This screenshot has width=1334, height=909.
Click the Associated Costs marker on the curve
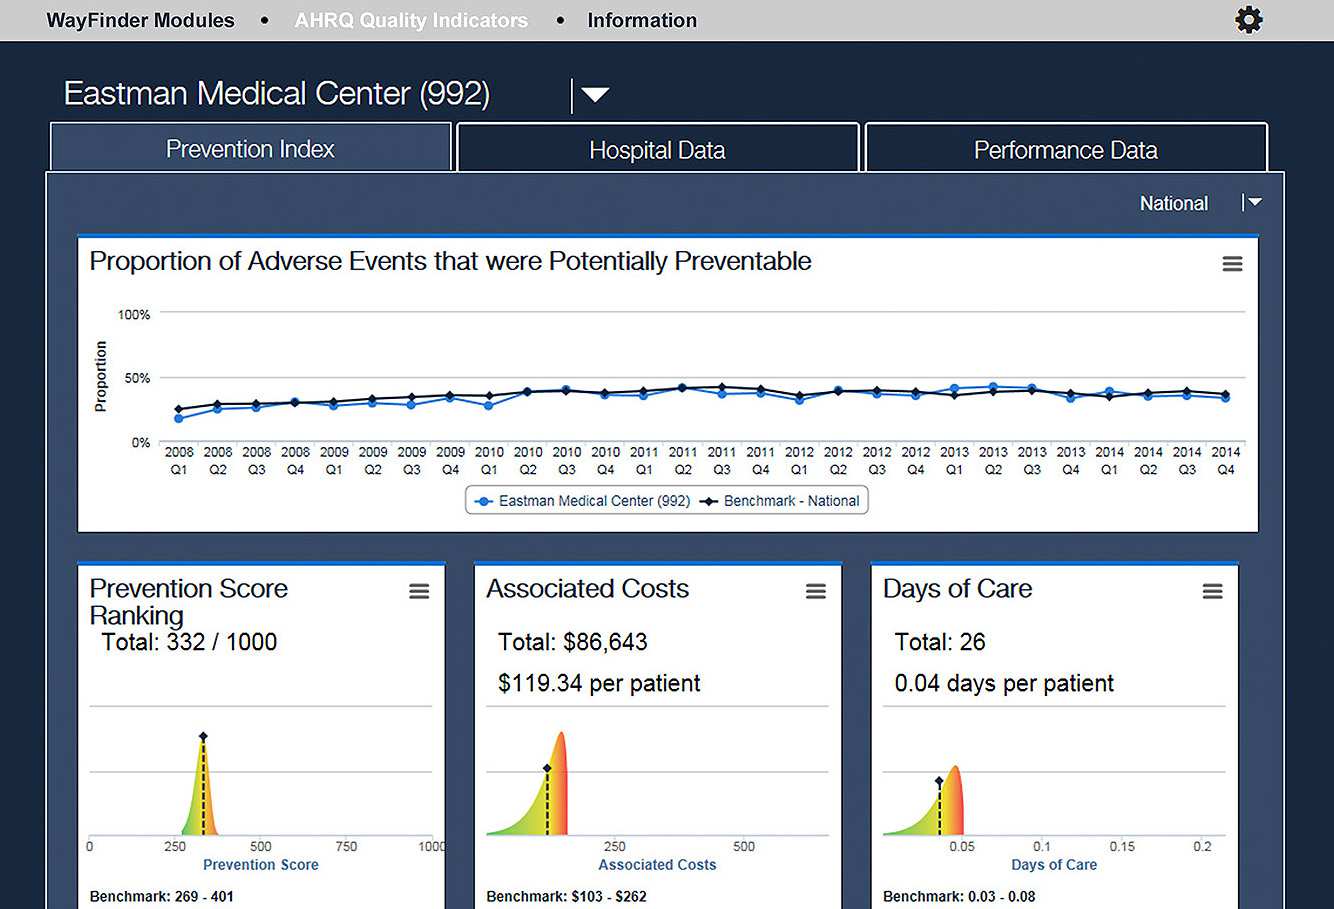coord(547,768)
